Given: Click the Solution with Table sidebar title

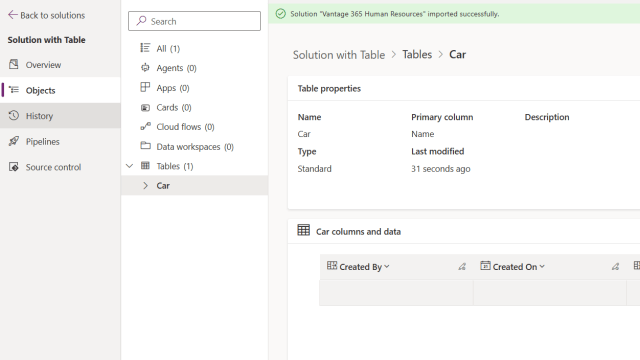Looking at the screenshot, I should coord(47,40).
